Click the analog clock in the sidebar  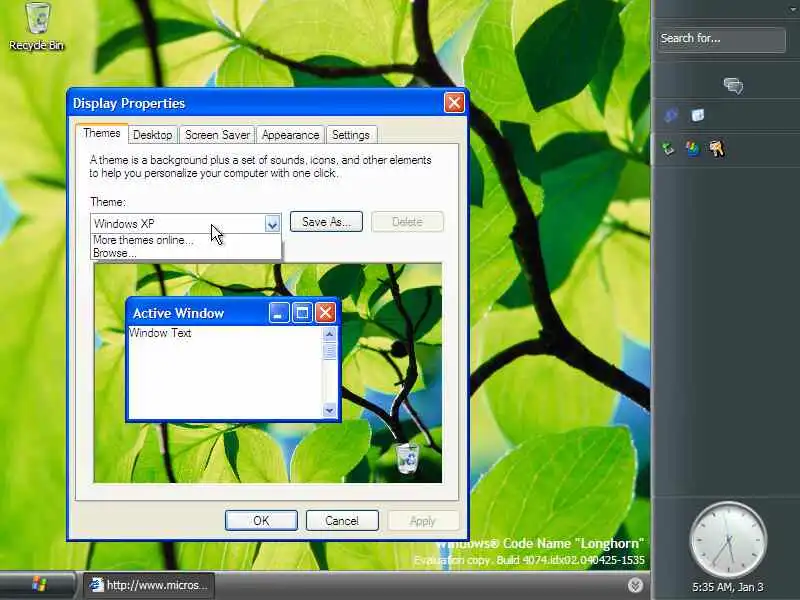tap(728, 540)
